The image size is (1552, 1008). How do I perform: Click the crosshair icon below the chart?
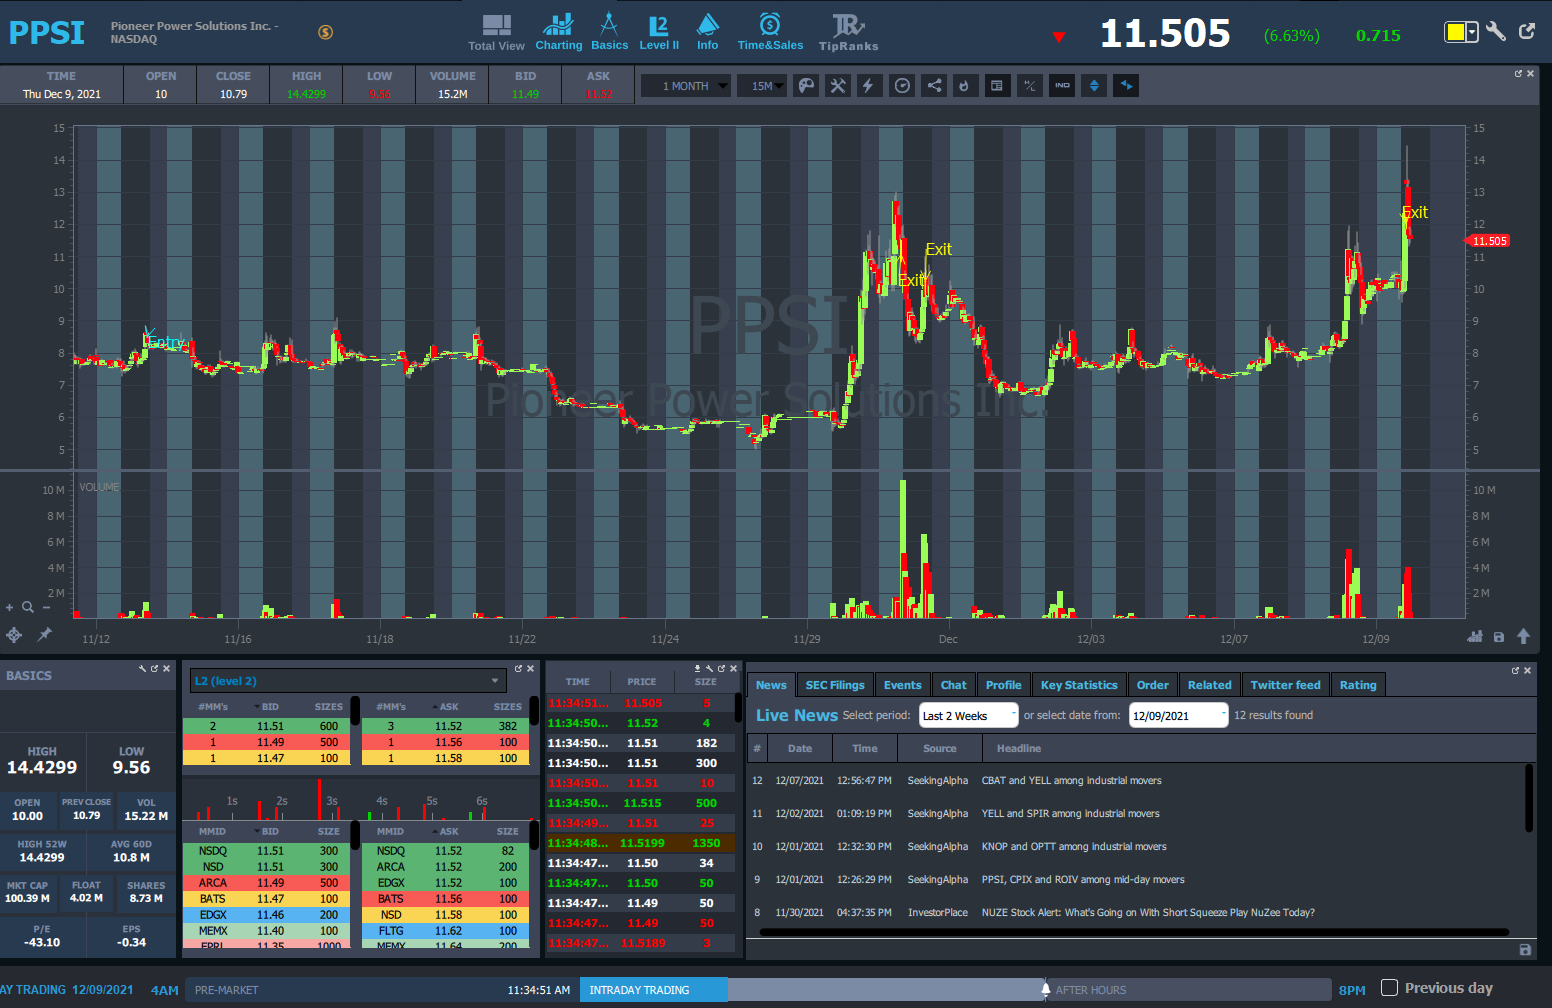click(x=14, y=635)
